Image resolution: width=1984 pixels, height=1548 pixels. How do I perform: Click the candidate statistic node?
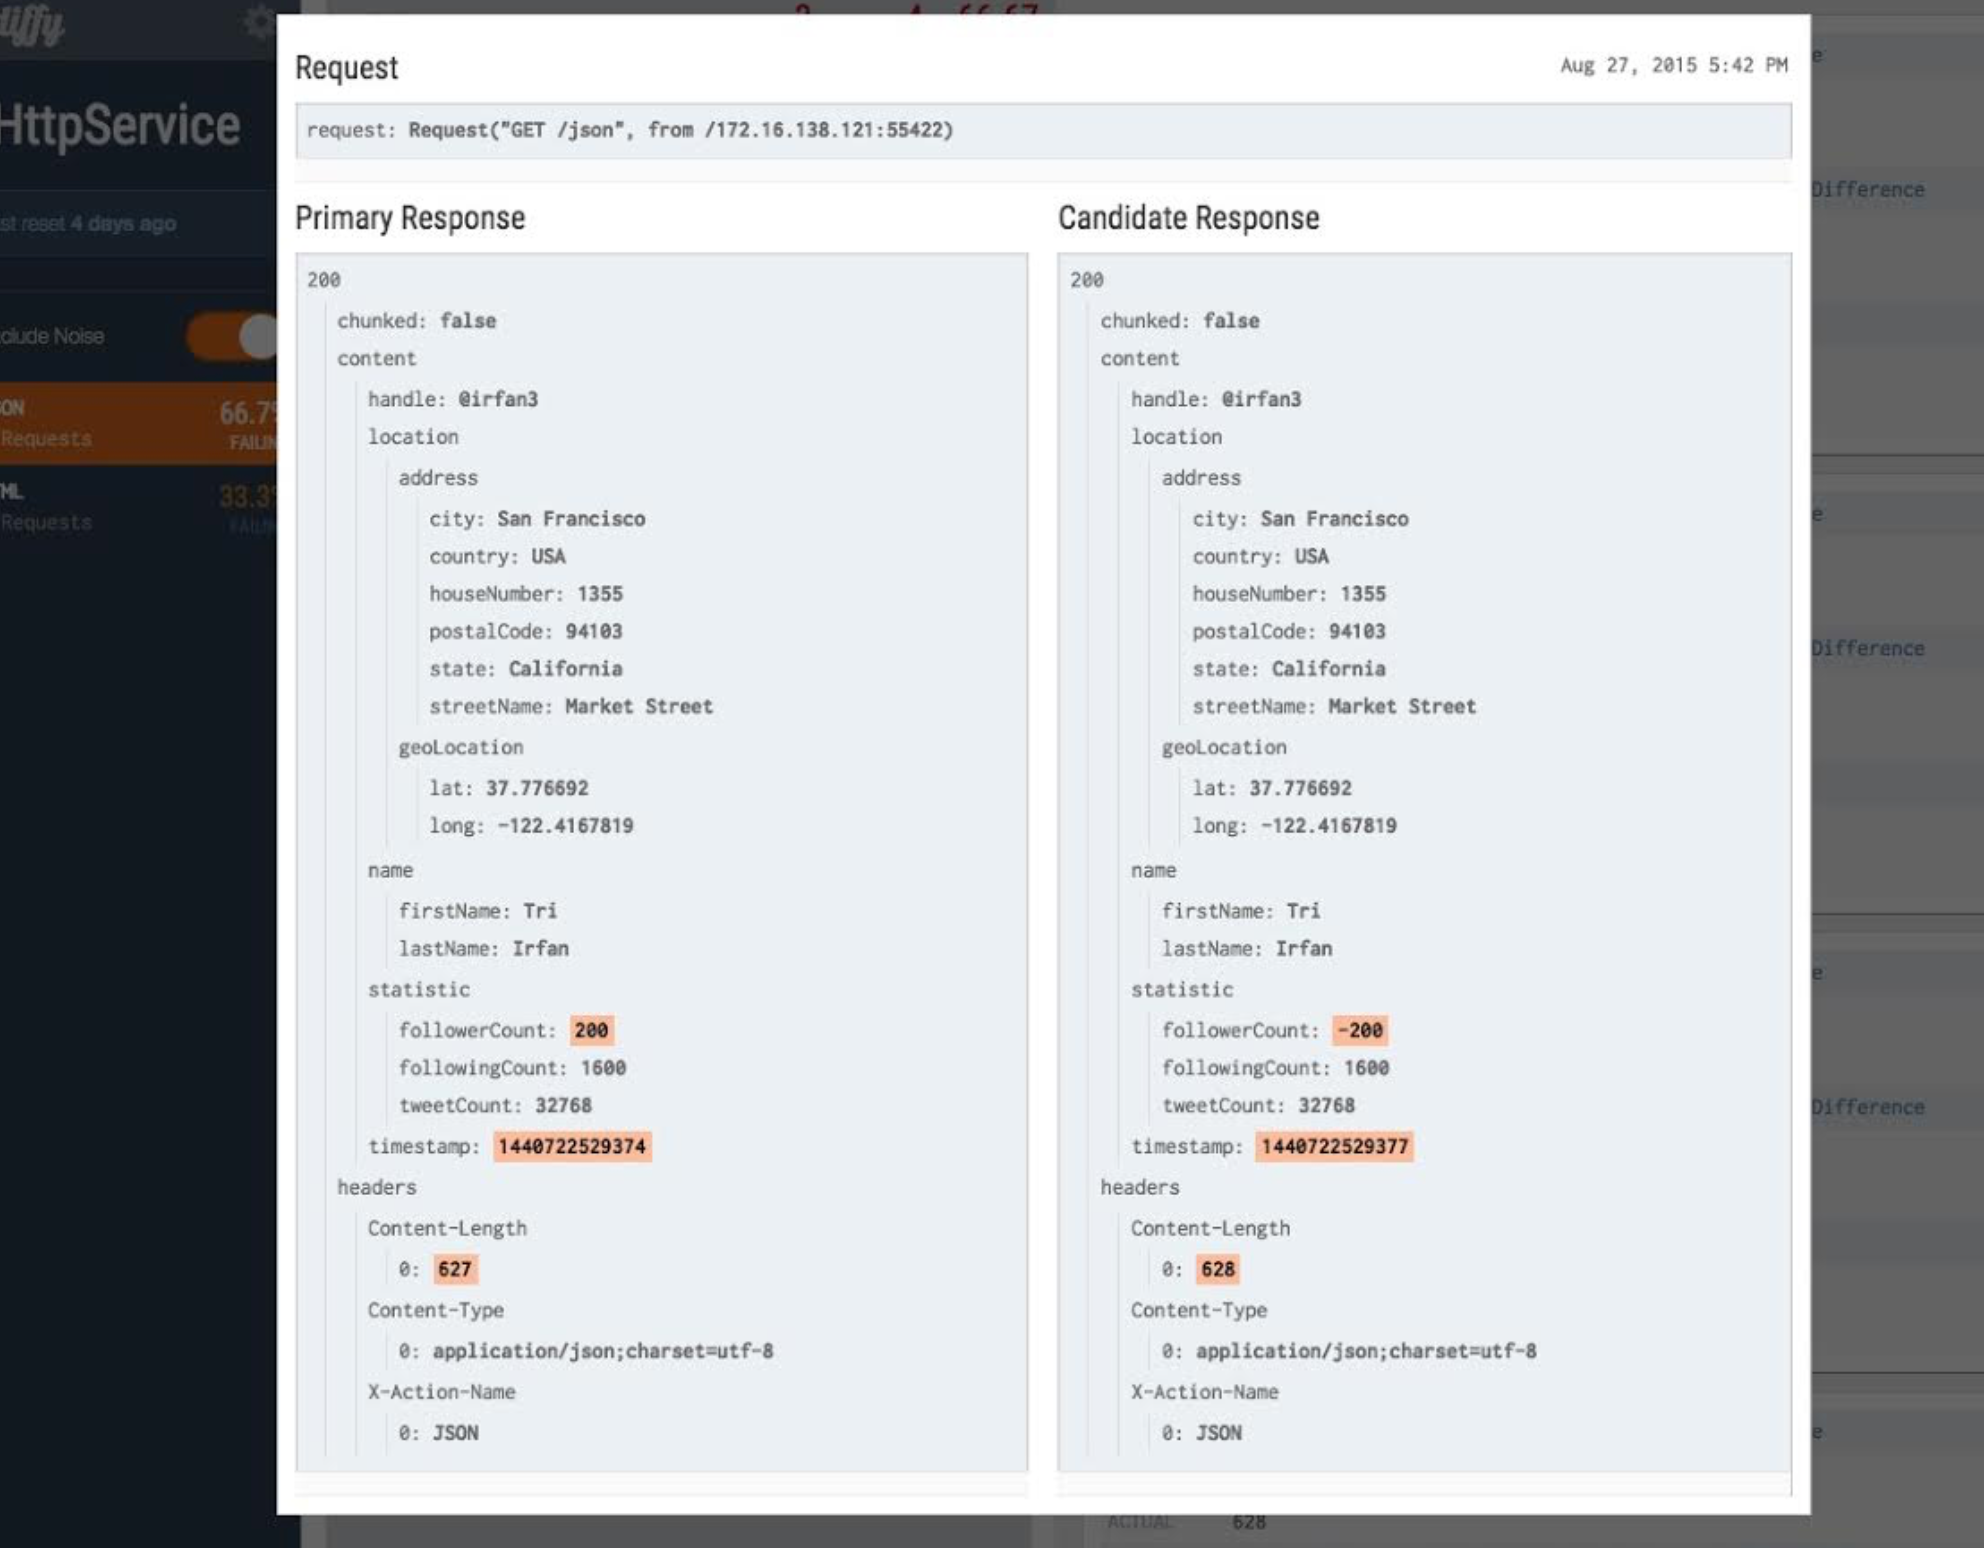pyautogui.click(x=1182, y=989)
